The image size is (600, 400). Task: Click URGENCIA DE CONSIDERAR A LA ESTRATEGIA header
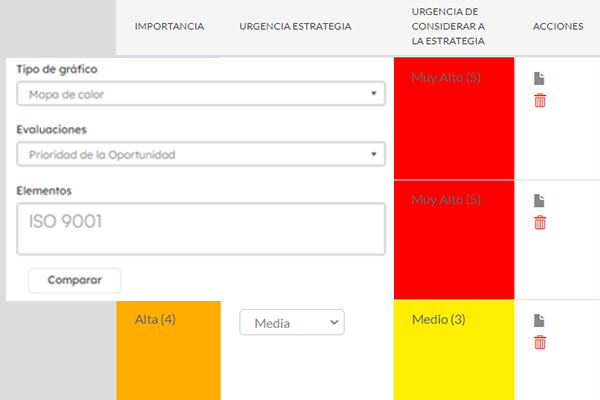[448, 26]
